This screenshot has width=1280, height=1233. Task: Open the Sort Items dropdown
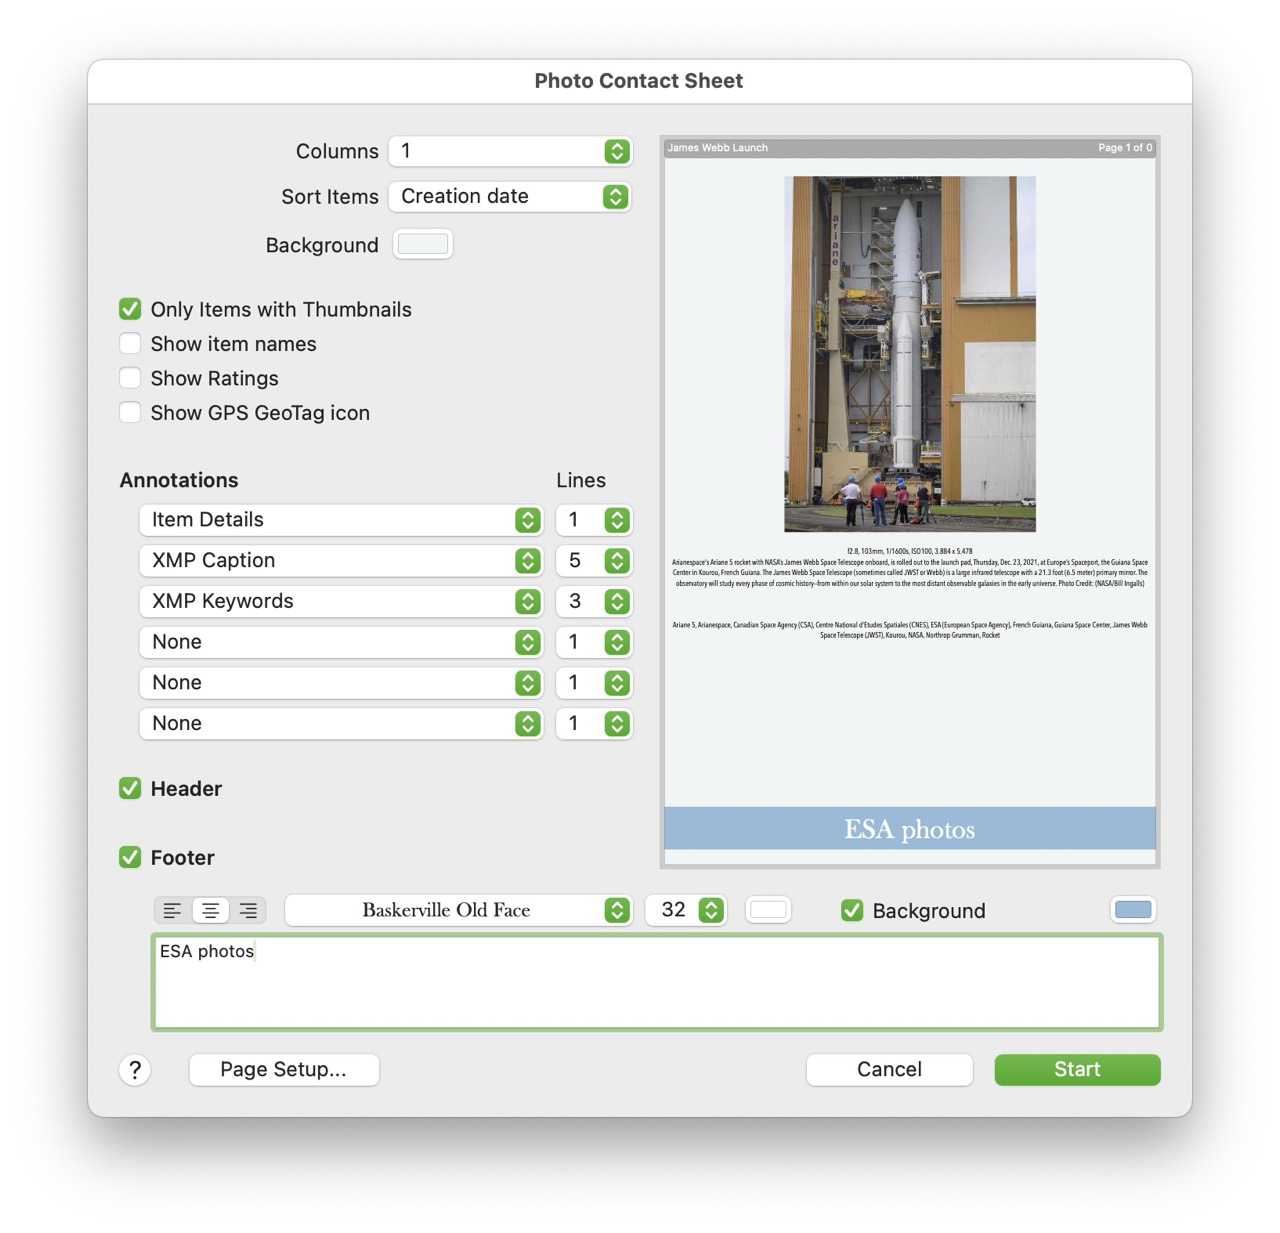510,196
